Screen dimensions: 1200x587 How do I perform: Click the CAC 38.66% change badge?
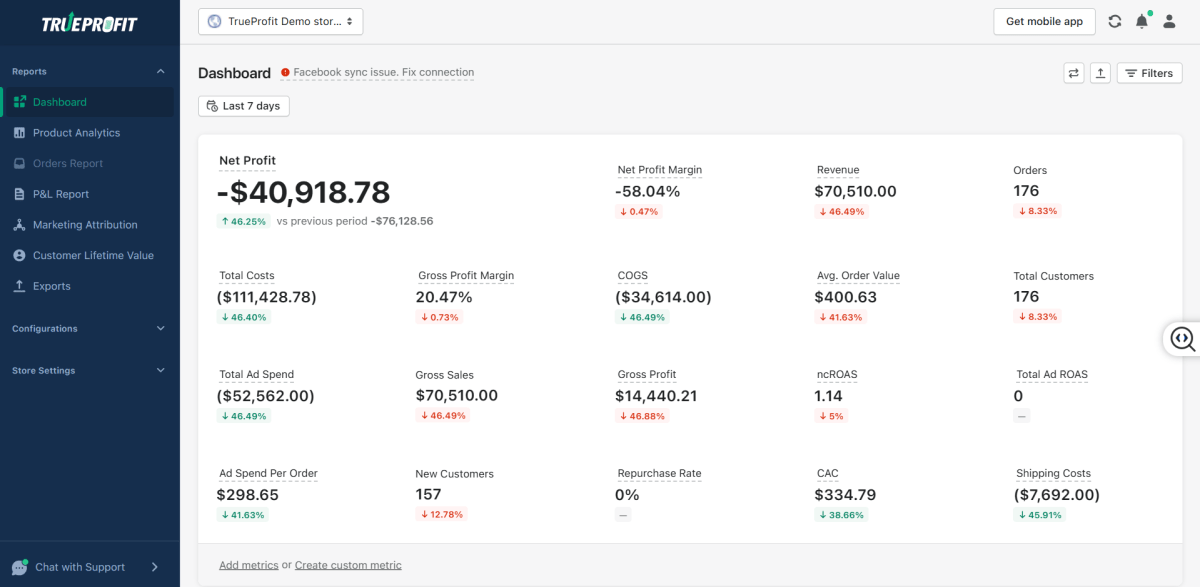pyautogui.click(x=841, y=515)
